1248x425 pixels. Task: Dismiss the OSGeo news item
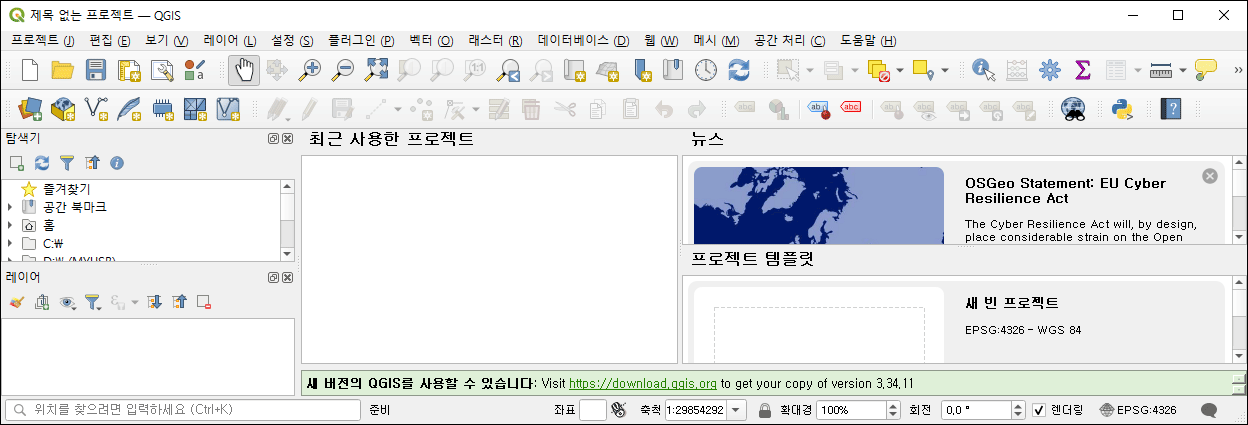1210,176
